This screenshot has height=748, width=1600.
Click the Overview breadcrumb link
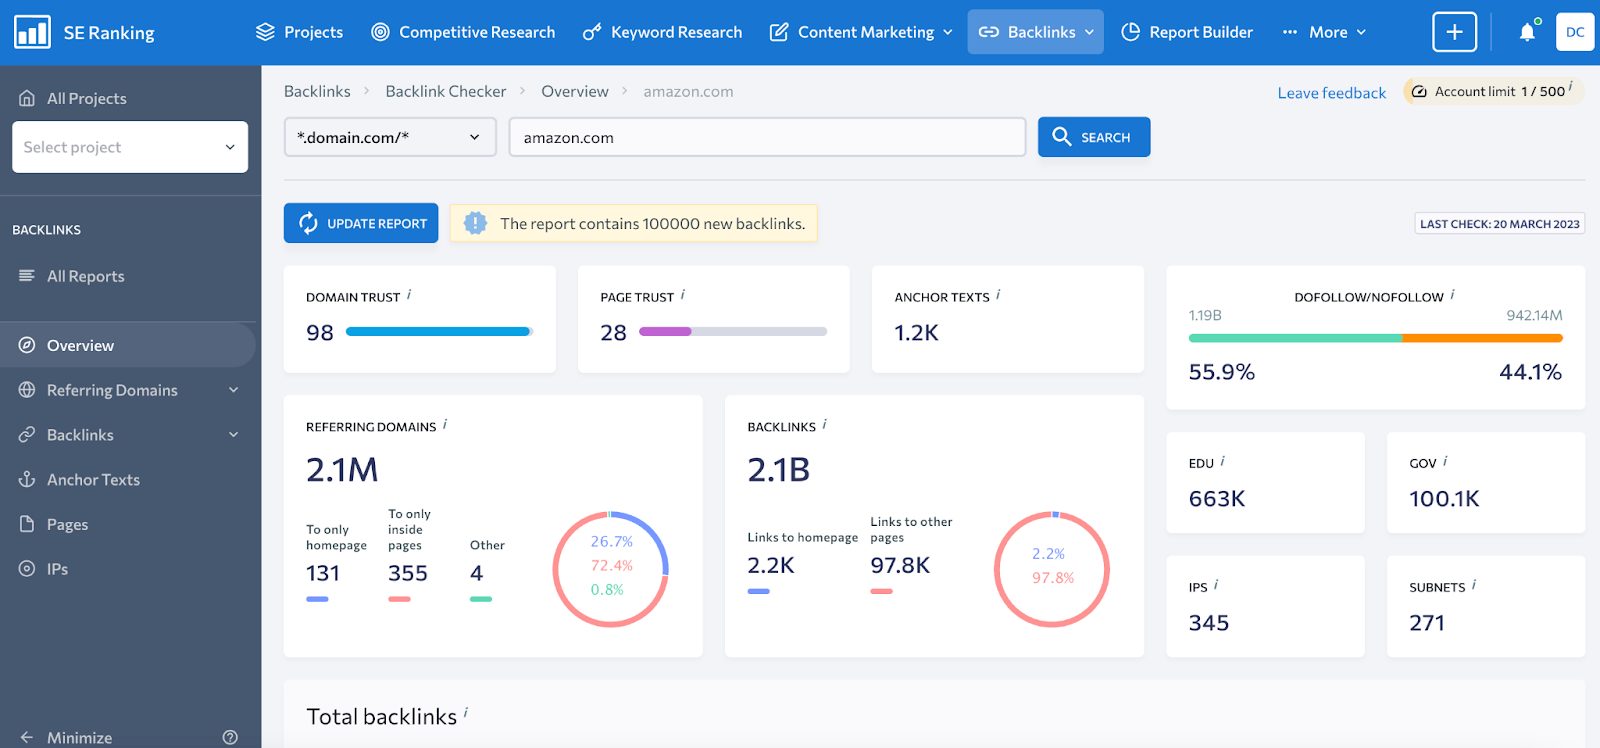pyautogui.click(x=575, y=91)
